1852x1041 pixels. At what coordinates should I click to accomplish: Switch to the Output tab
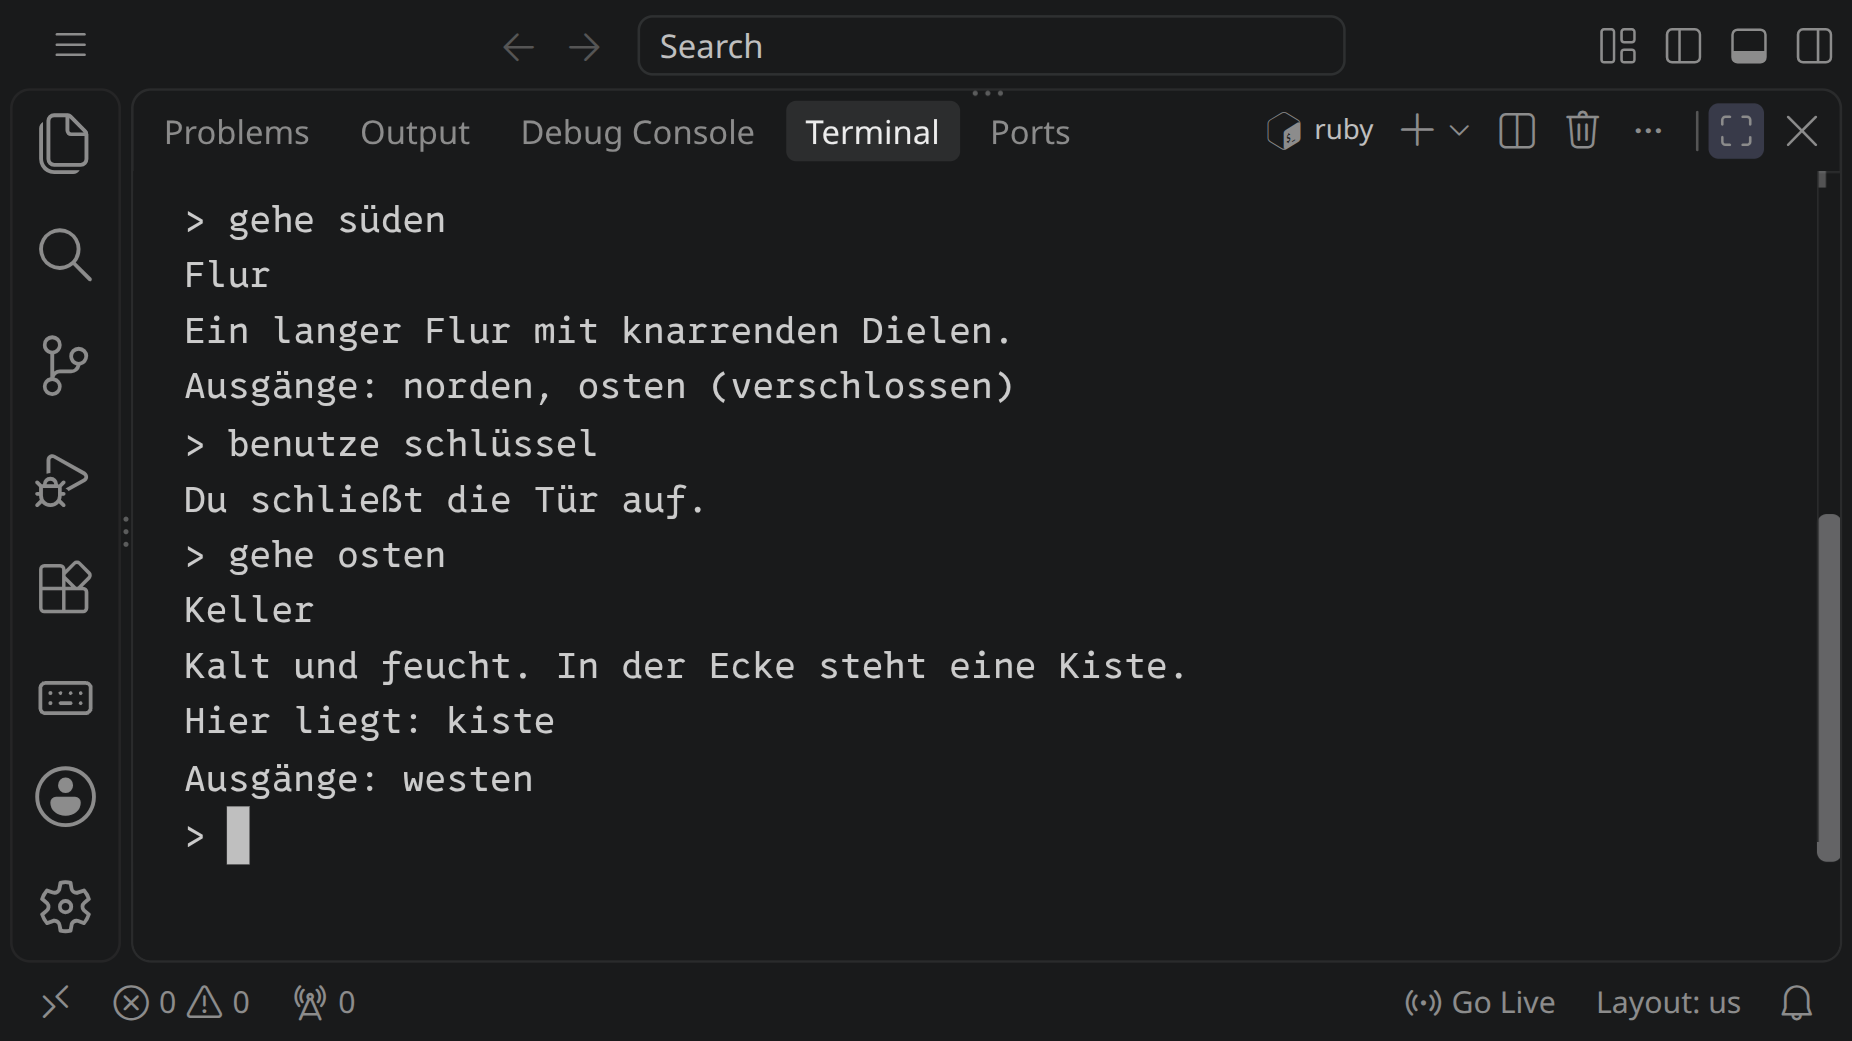click(415, 132)
